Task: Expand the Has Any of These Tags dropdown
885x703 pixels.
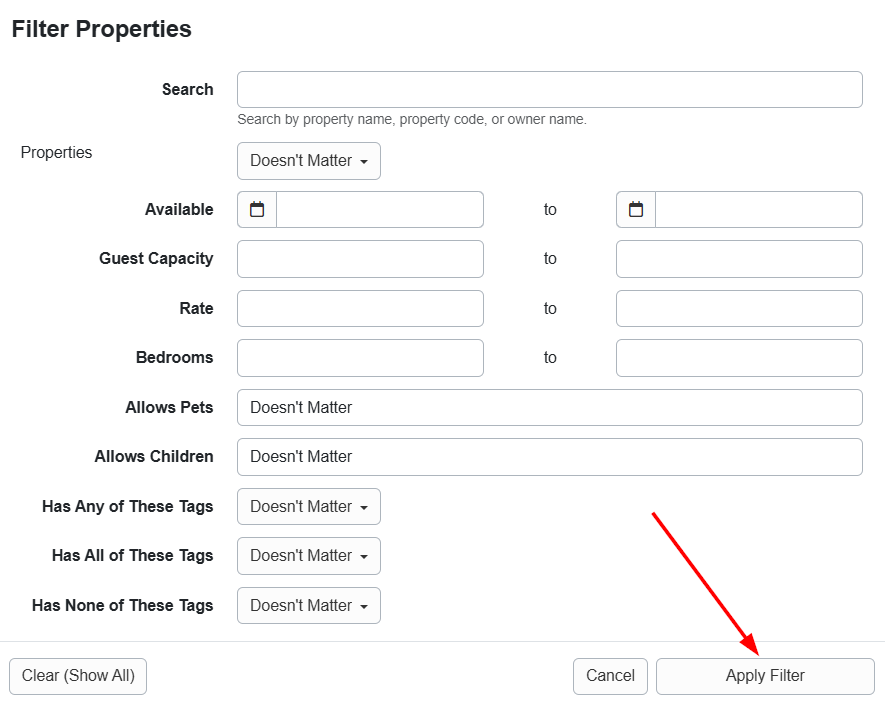Action: point(308,507)
